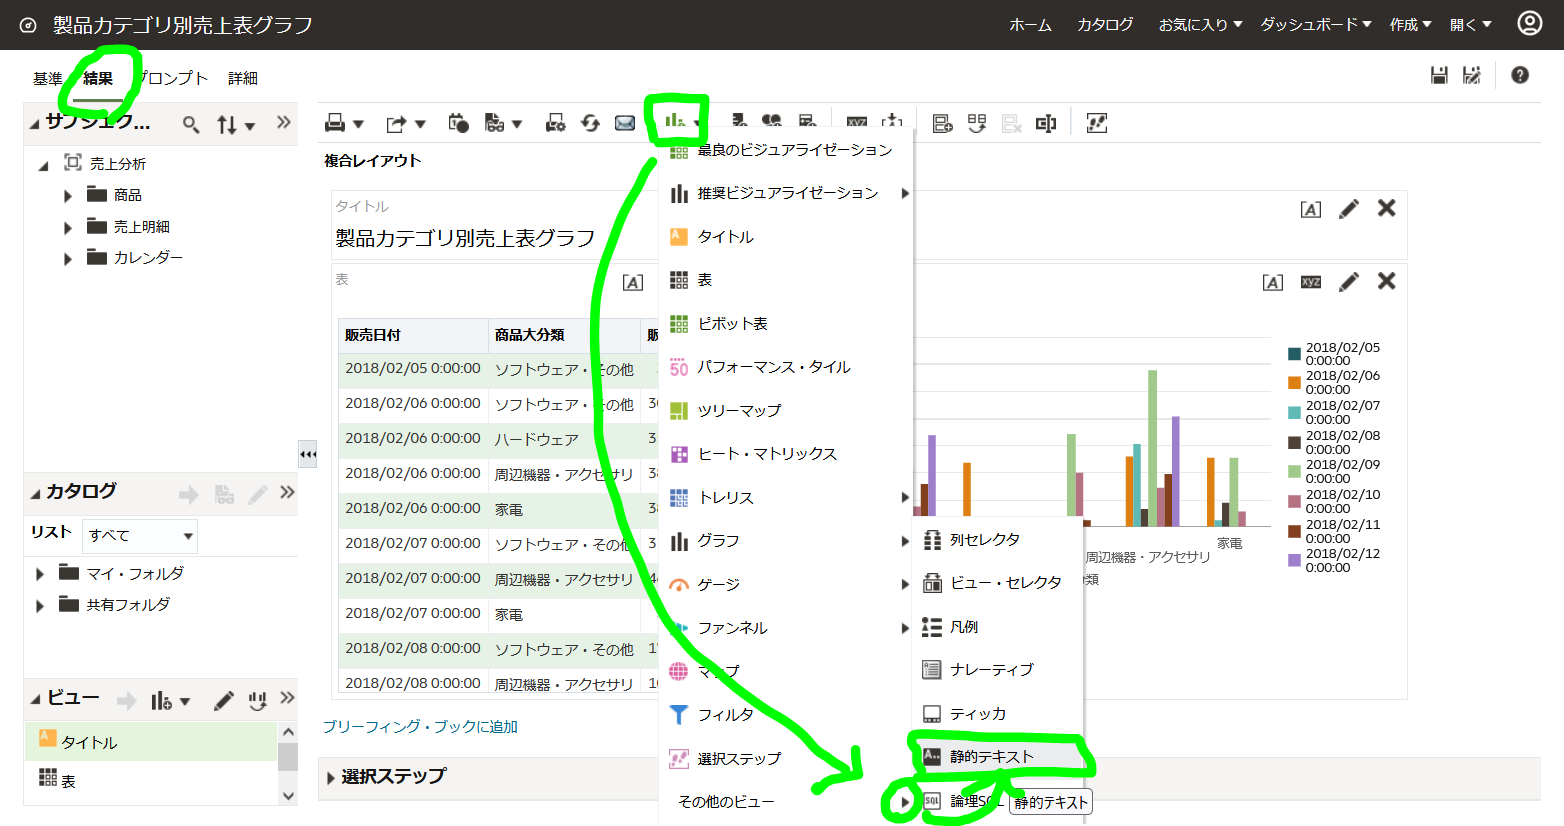The image size is (1564, 826).
Task: Collapse the カタログ pane
Action: click(x=36, y=493)
